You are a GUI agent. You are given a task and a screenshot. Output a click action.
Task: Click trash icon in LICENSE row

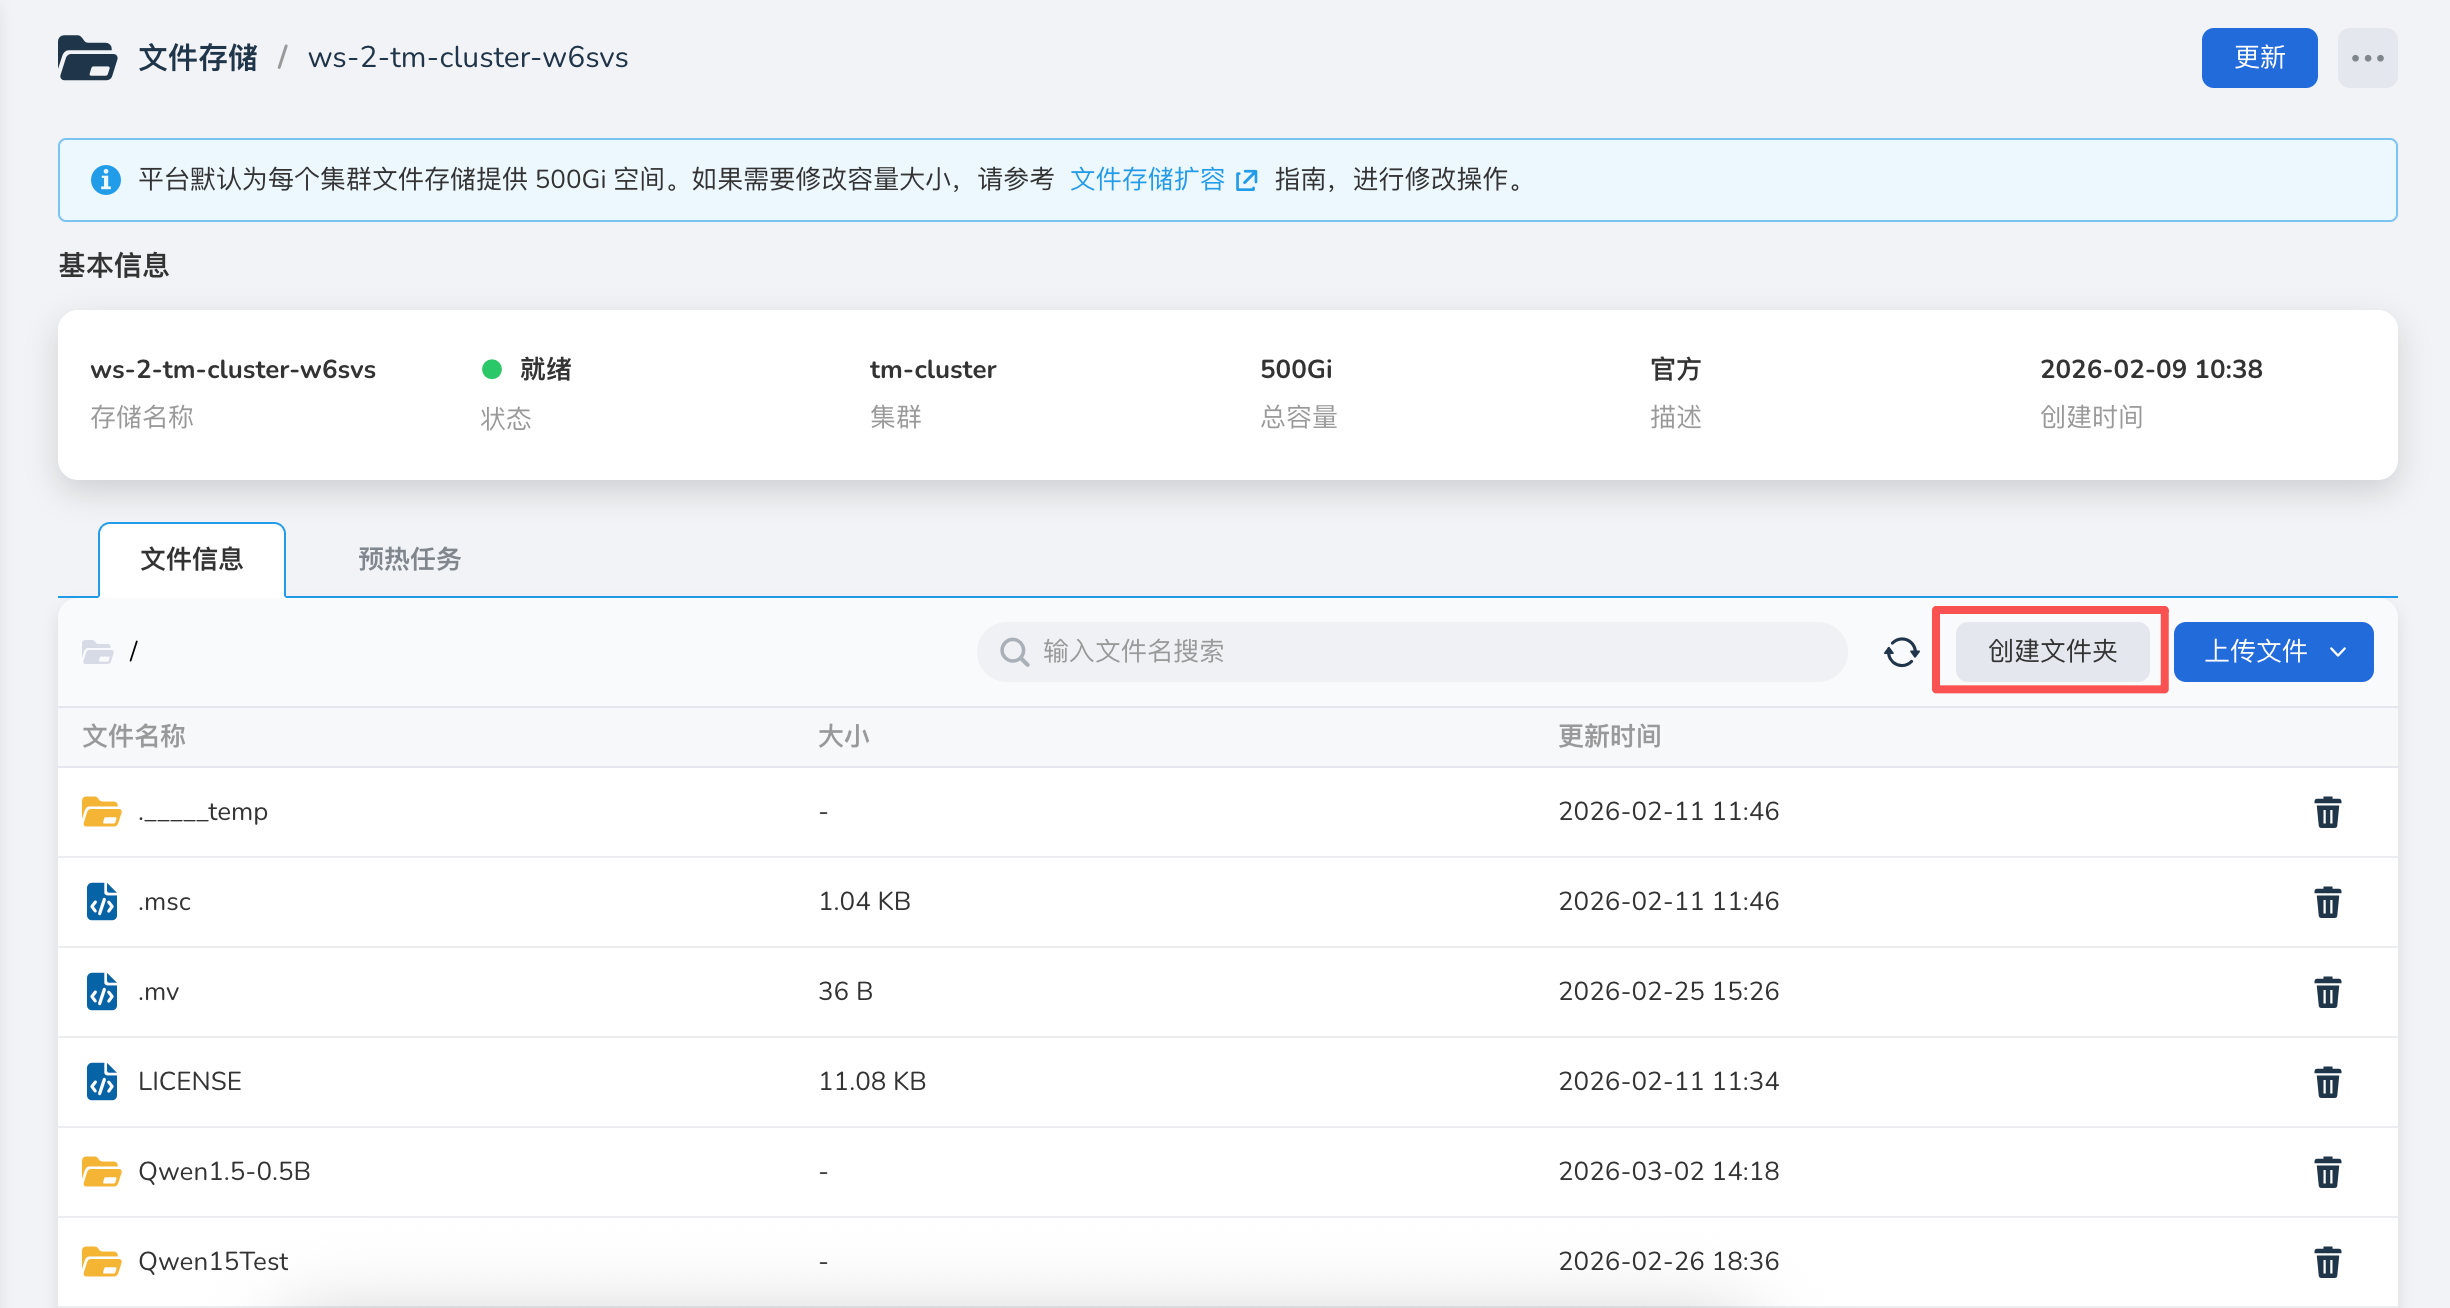(x=2327, y=1082)
